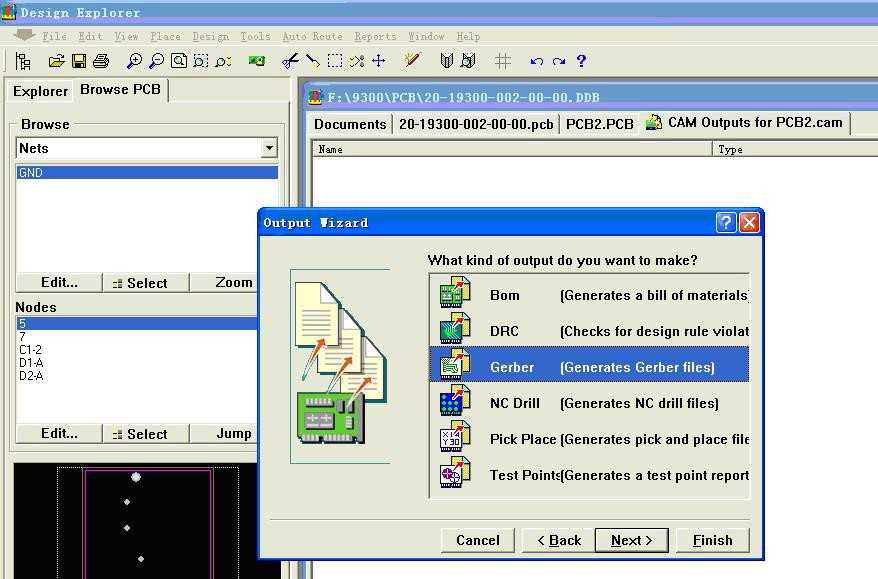878x579 pixels.
Task: Go Back in the Output Wizard
Action: tap(558, 540)
